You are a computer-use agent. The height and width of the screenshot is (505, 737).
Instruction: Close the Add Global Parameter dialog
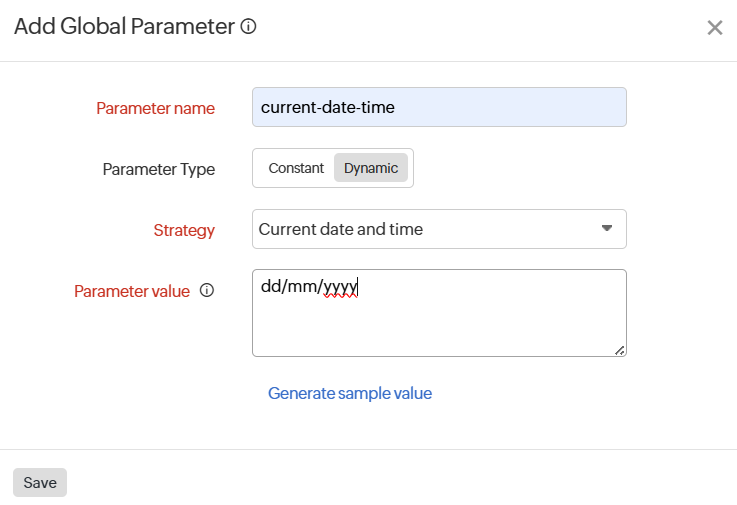coord(714,28)
